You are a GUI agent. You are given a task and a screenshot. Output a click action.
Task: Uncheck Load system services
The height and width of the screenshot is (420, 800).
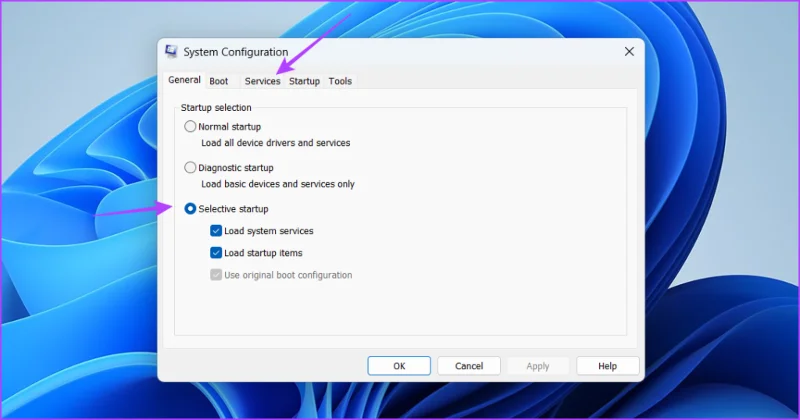216,231
